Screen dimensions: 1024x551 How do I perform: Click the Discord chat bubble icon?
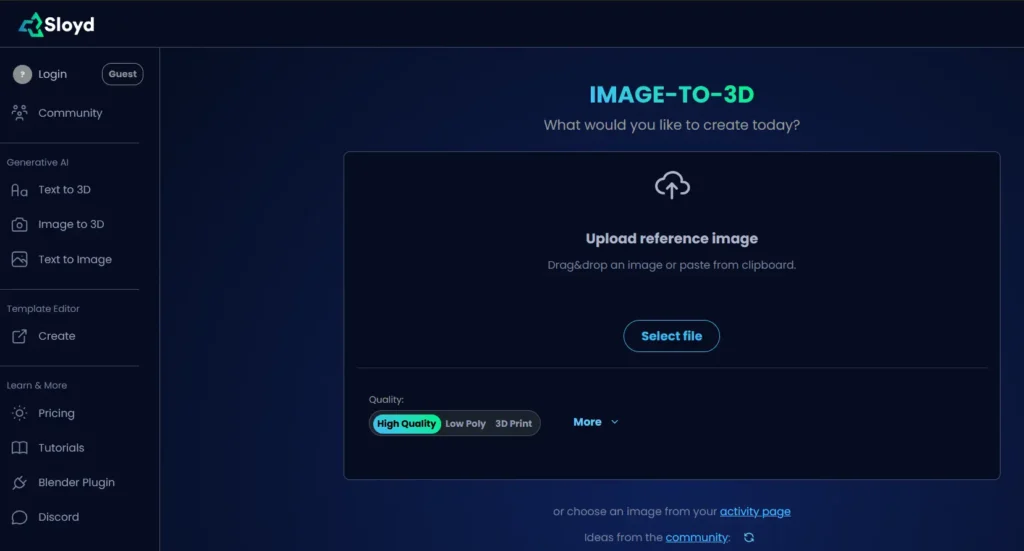pyautogui.click(x=20, y=517)
